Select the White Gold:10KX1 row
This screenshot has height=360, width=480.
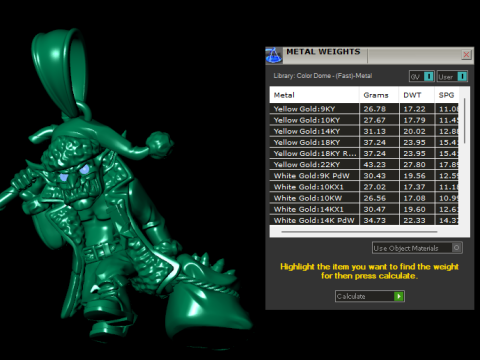coord(364,187)
